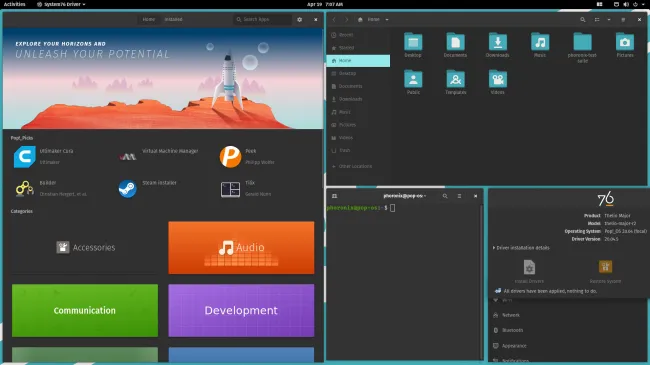Viewport: 650px width, 365px height.
Task: Open the phoronix-test-suite folder
Action: [582, 42]
